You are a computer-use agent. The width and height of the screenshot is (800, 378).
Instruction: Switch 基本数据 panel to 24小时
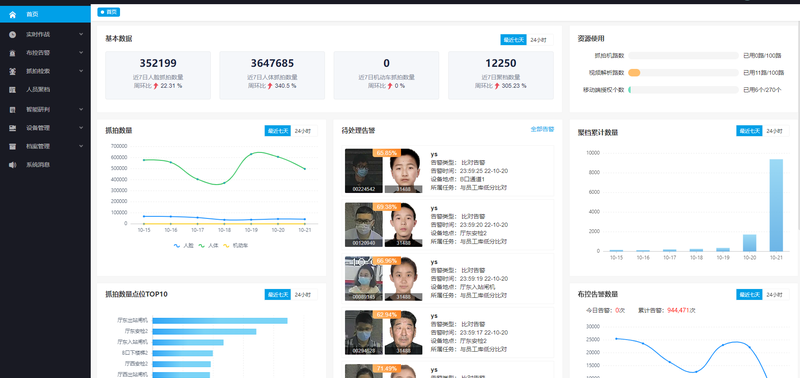[539, 40]
